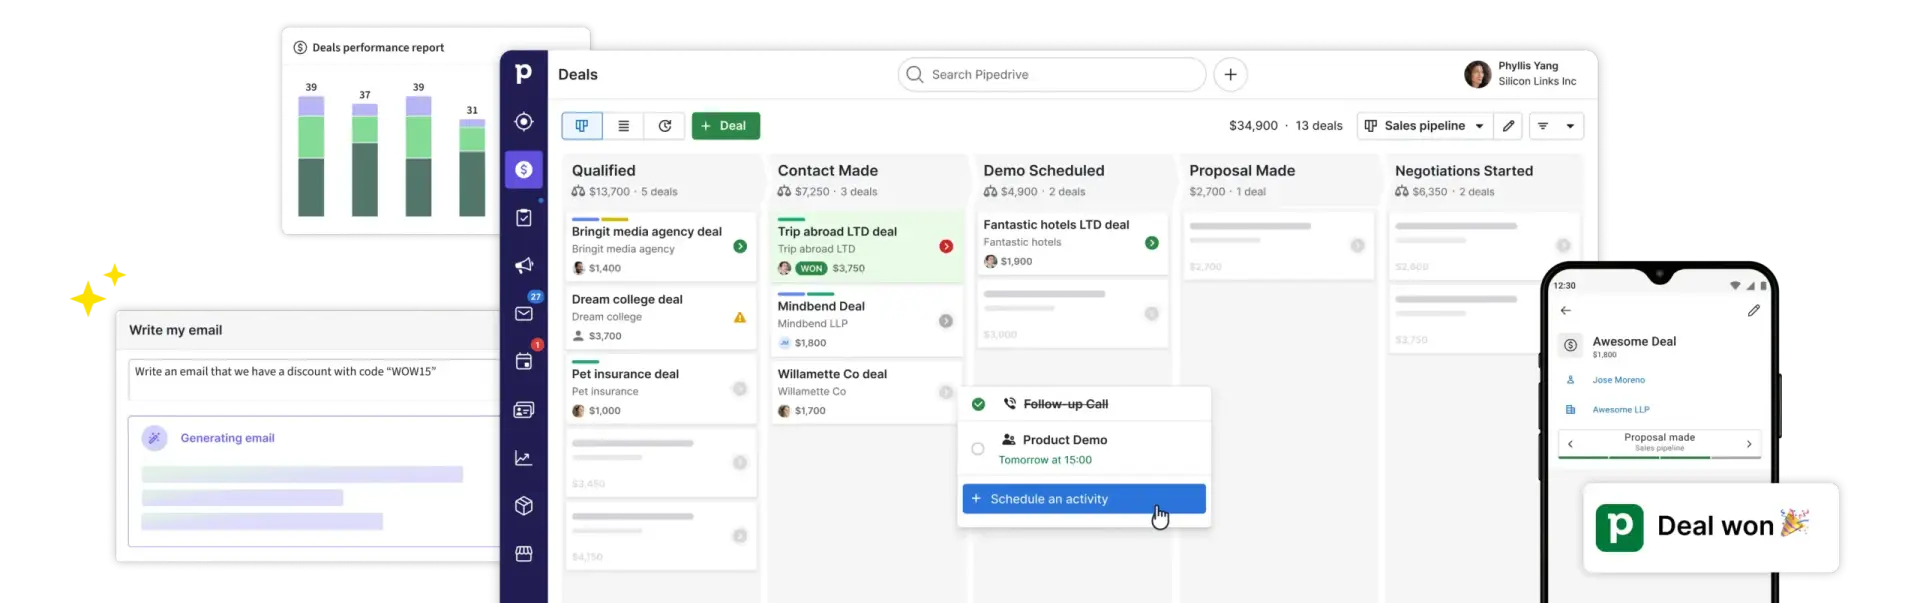The height and width of the screenshot is (603, 1920).
Task: Open the Projects clipboard-check sidebar icon
Action: point(523,218)
